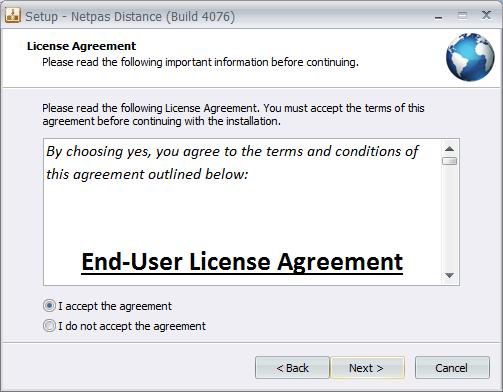Click the bold License Agreement header
Viewport: 503px width, 392px height.
[81, 46]
